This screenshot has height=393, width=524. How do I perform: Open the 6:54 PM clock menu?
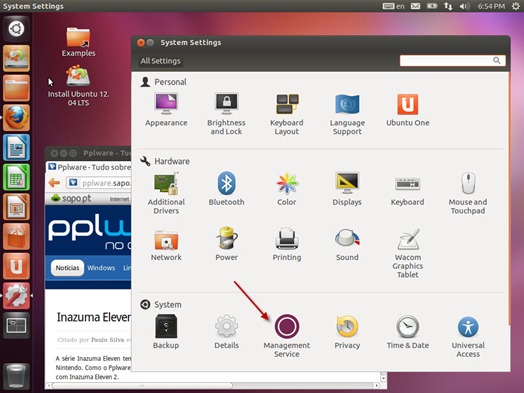491,6
